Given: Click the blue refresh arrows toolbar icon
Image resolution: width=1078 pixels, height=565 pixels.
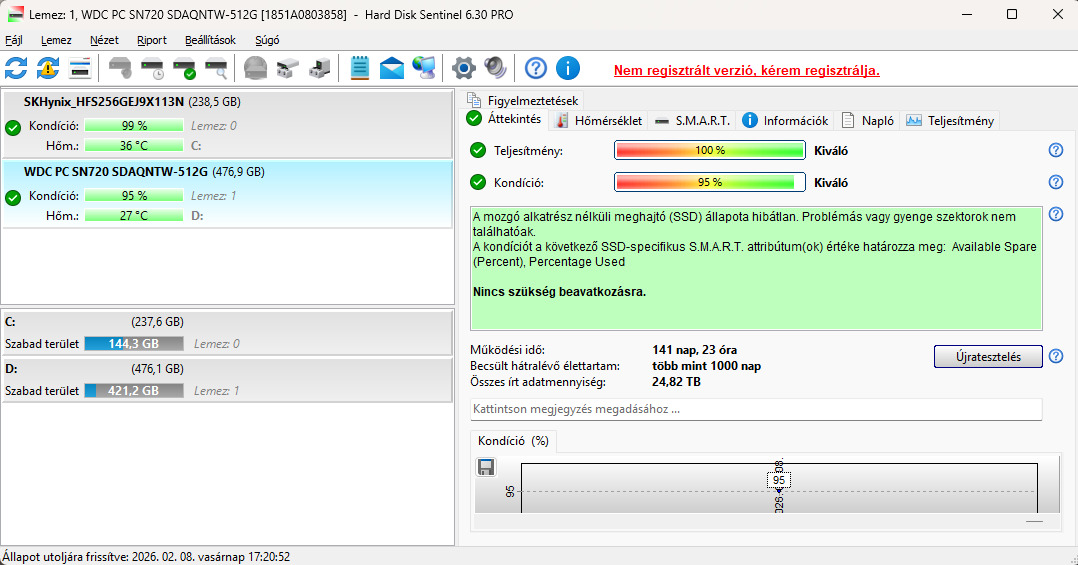Looking at the screenshot, I should (16, 68).
